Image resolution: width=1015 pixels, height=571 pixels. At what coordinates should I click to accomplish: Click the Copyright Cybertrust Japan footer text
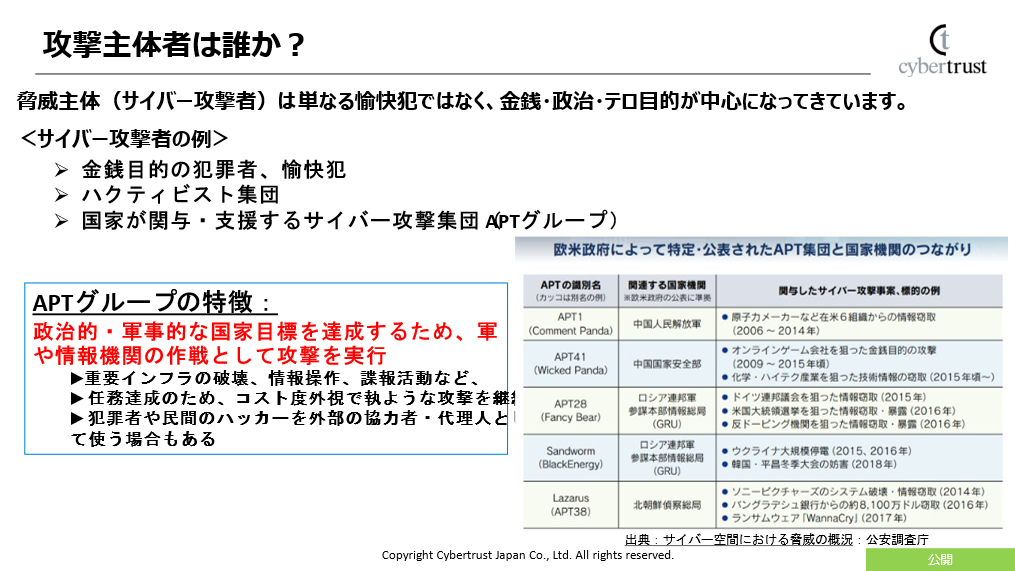[528, 555]
